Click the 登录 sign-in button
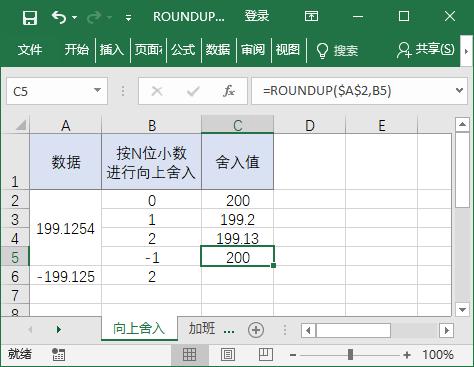474x367 pixels. point(257,16)
